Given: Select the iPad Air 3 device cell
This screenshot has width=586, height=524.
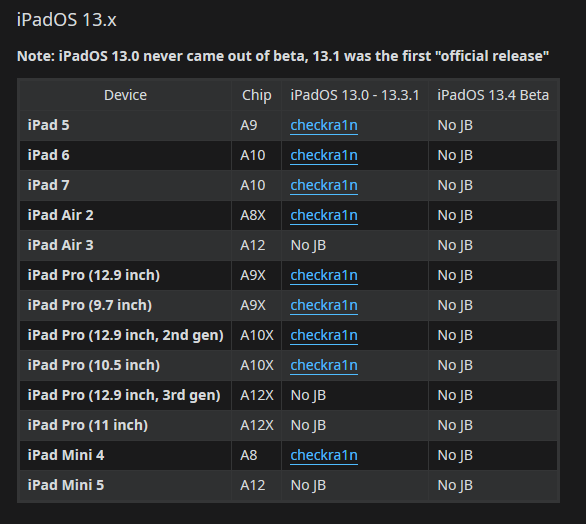Looking at the screenshot, I should (126, 245).
